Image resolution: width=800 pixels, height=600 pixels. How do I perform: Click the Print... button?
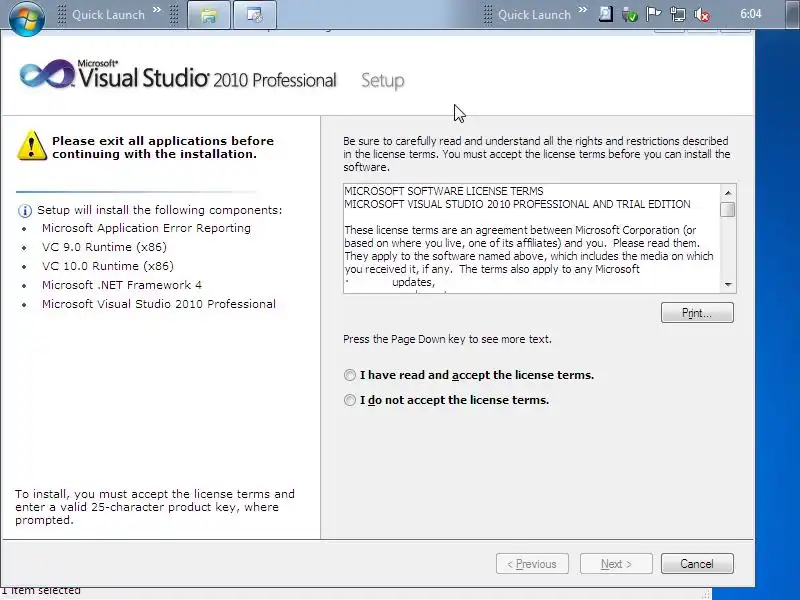[x=697, y=313]
